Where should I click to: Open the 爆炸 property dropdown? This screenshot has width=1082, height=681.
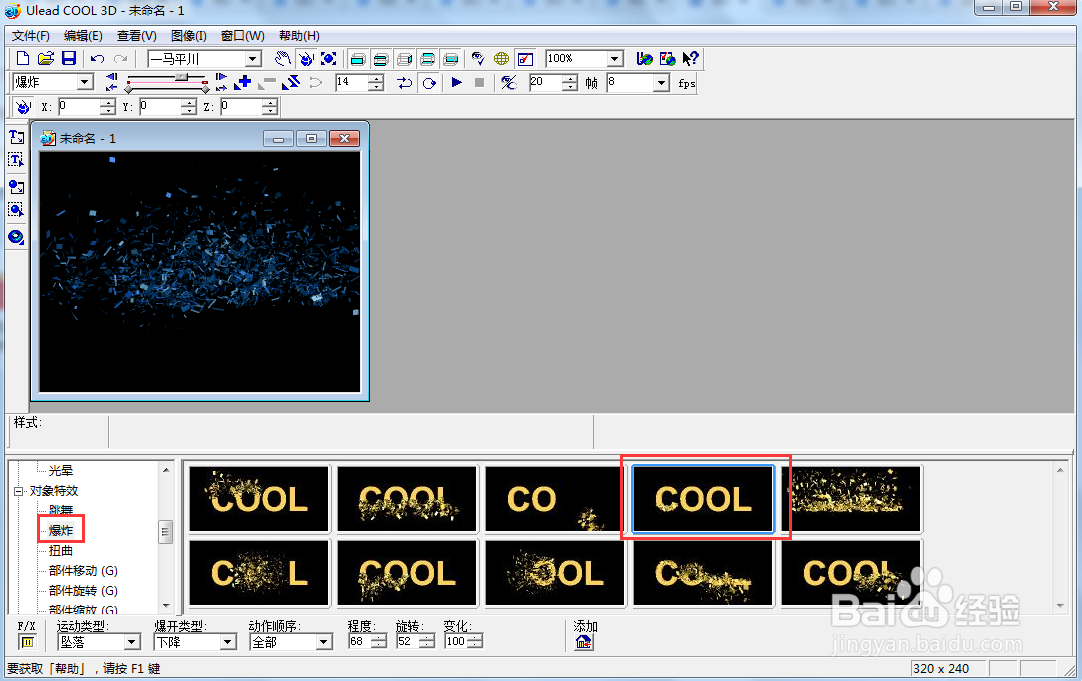click(85, 82)
